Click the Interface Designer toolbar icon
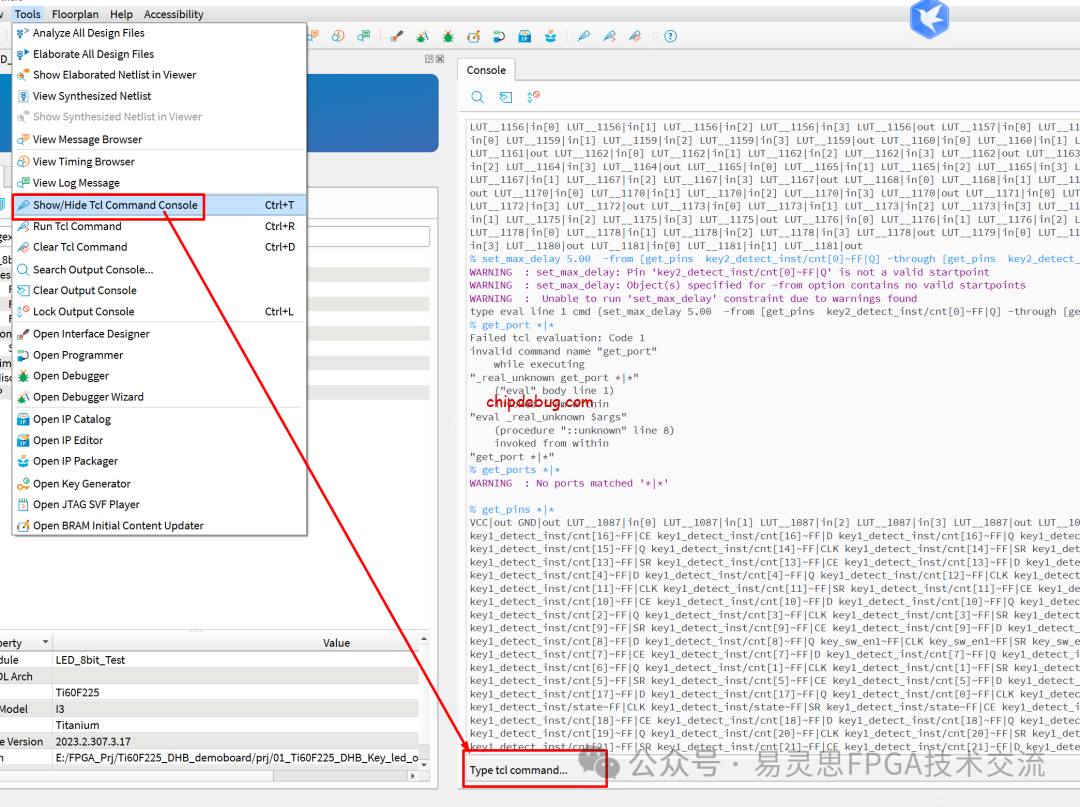Viewport: 1080px width, 807px height. (397, 36)
